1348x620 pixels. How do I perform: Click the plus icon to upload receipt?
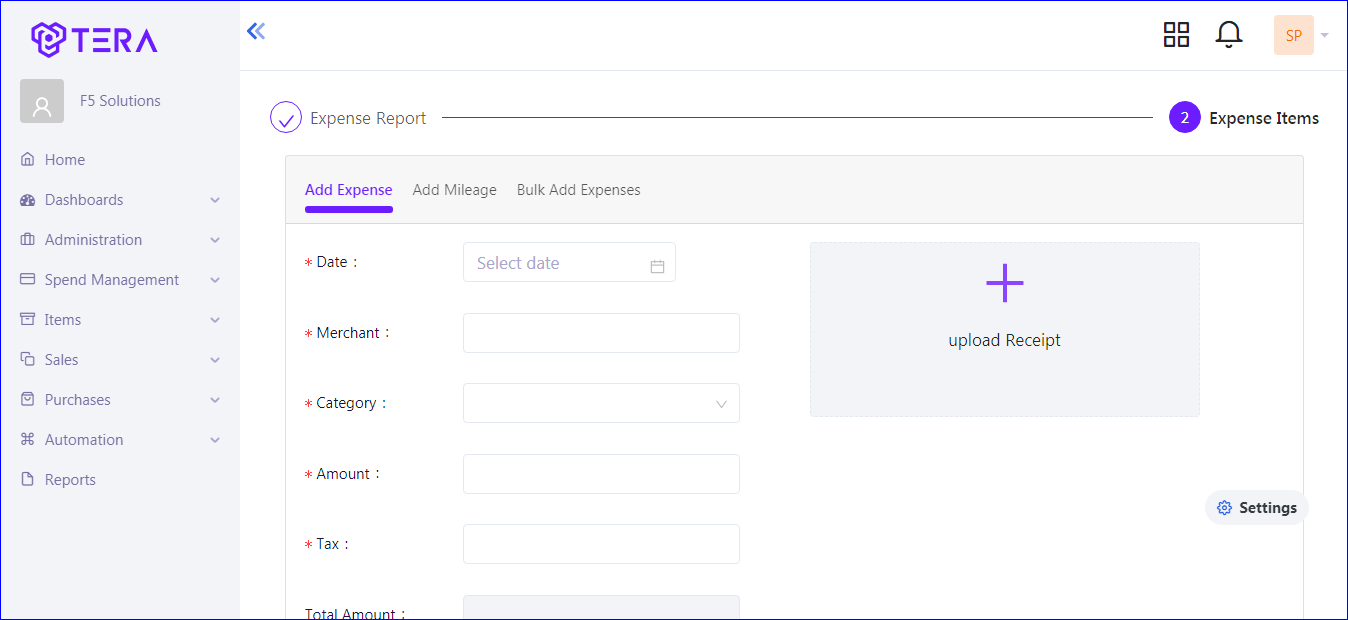tap(1005, 284)
